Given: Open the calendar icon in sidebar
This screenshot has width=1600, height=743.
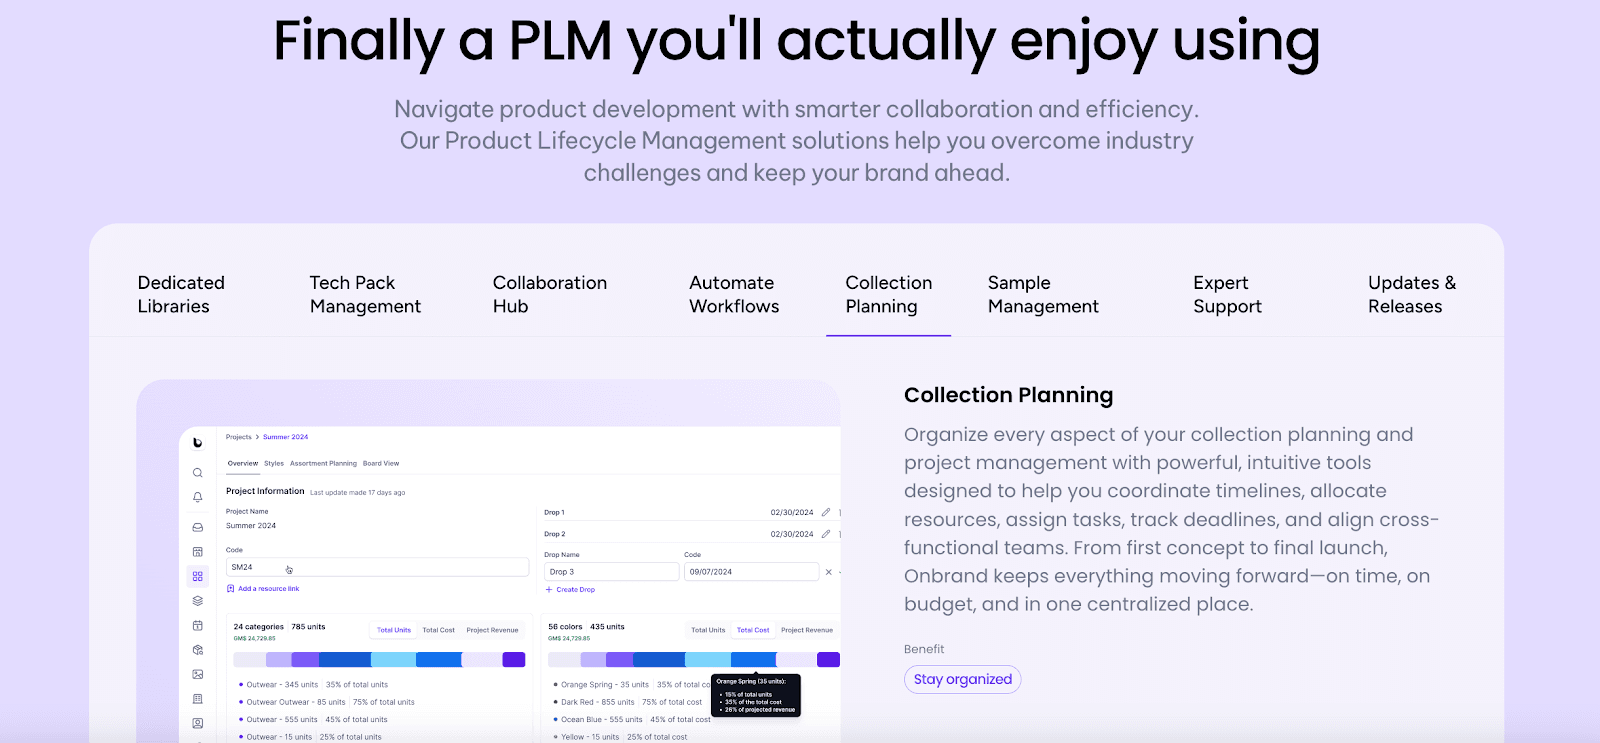Looking at the screenshot, I should click(x=197, y=626).
